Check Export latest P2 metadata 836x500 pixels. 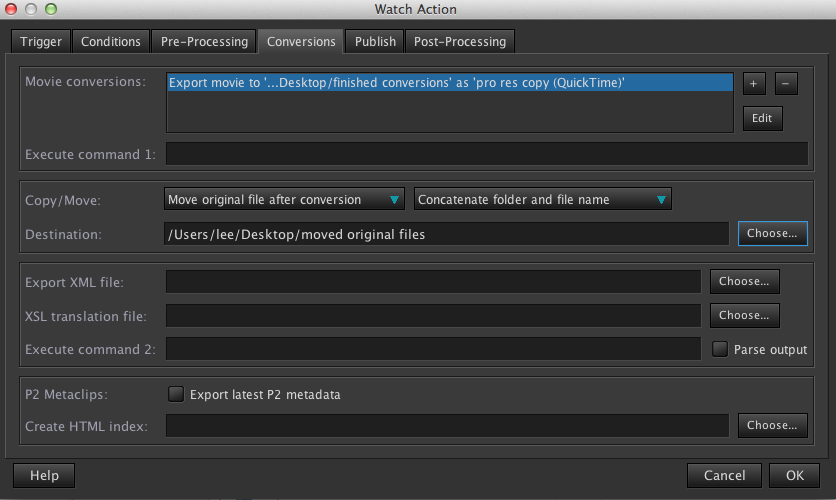(x=176, y=394)
